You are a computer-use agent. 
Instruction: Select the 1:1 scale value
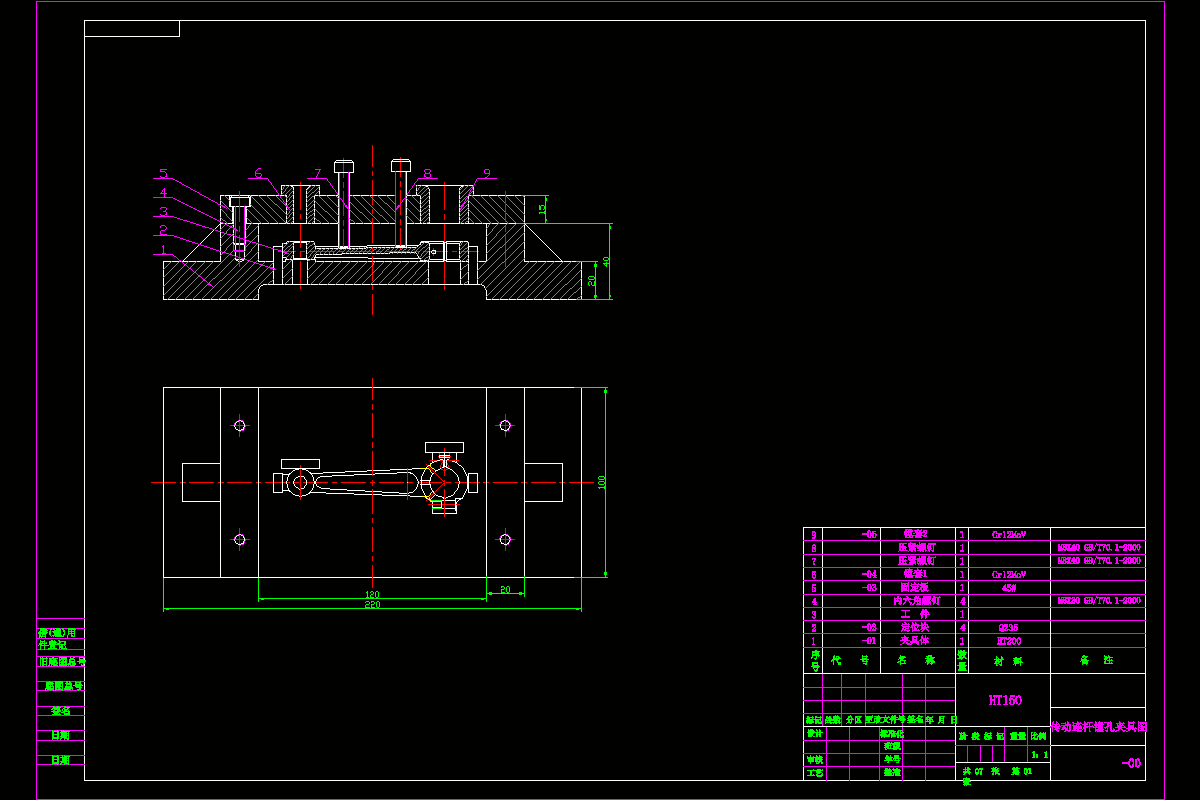pyautogui.click(x=1039, y=754)
